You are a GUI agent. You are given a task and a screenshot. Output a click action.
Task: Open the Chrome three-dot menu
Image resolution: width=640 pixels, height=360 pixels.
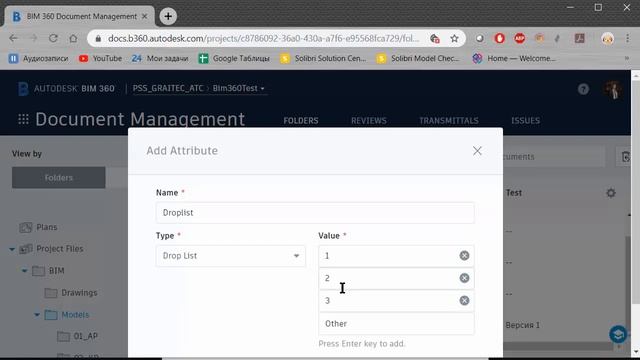click(627, 38)
